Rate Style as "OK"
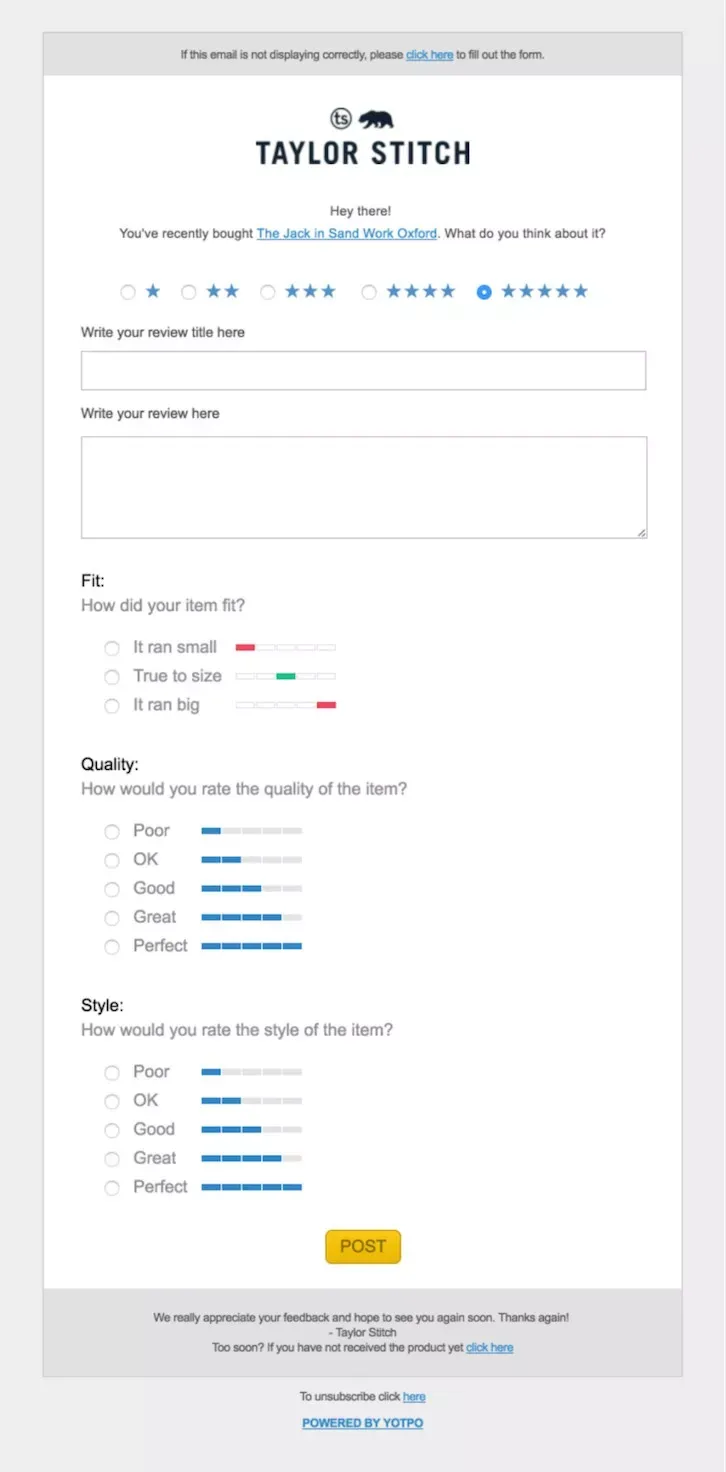 (112, 1101)
